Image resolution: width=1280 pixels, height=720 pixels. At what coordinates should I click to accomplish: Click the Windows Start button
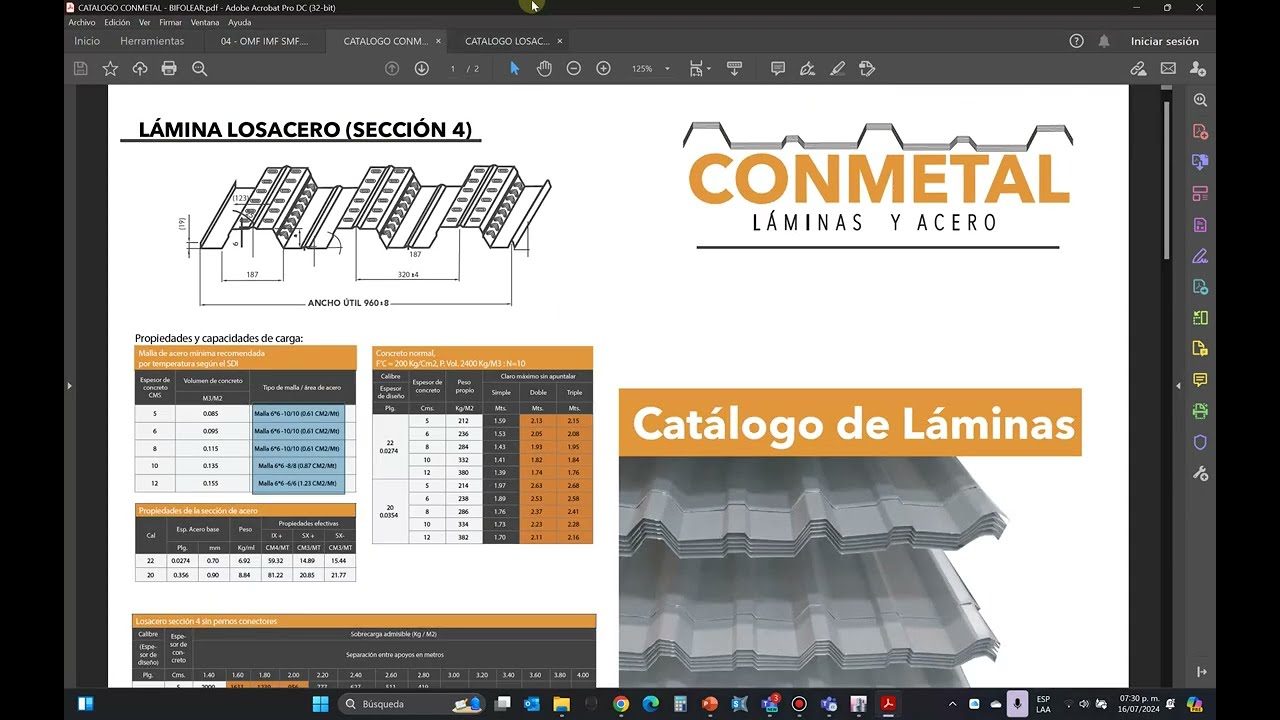point(320,704)
